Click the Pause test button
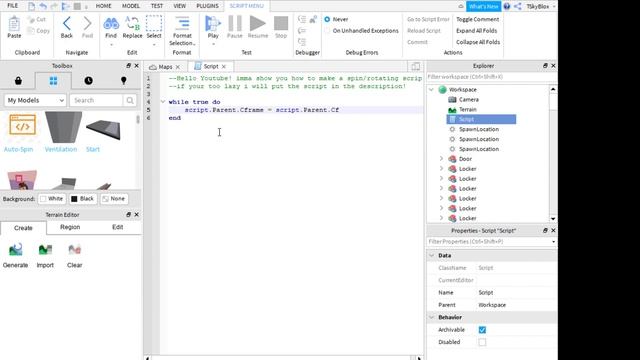The width and height of the screenshot is (640, 360). pyautogui.click(x=235, y=23)
